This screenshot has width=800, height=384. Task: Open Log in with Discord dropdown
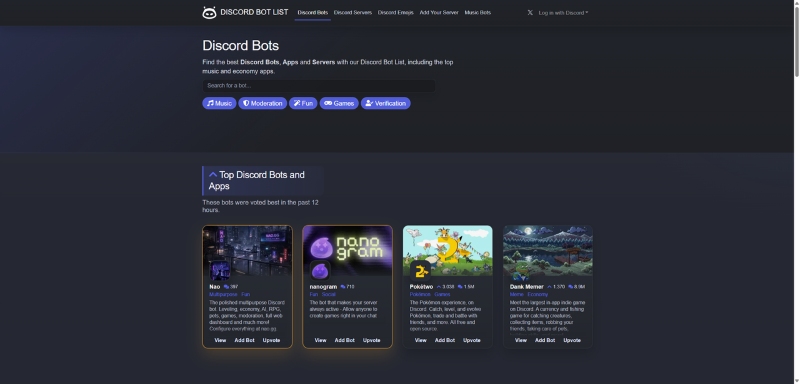coord(563,13)
